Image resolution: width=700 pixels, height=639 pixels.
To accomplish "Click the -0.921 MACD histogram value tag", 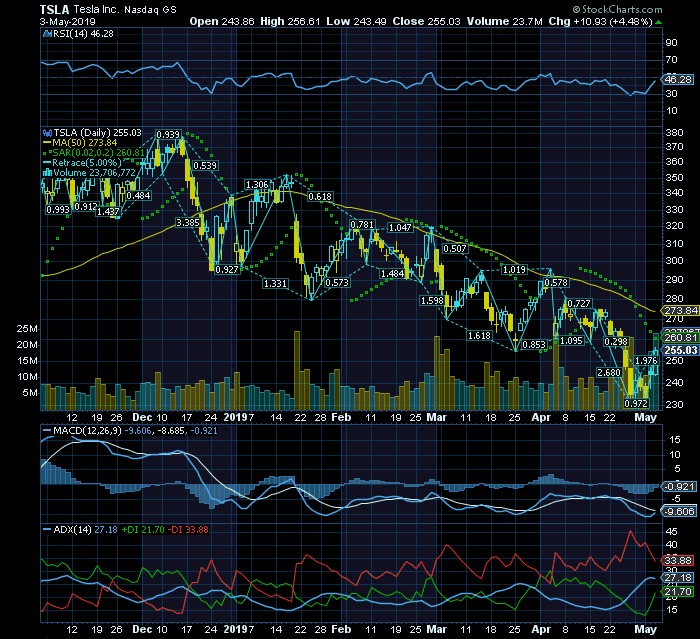I will [x=679, y=487].
